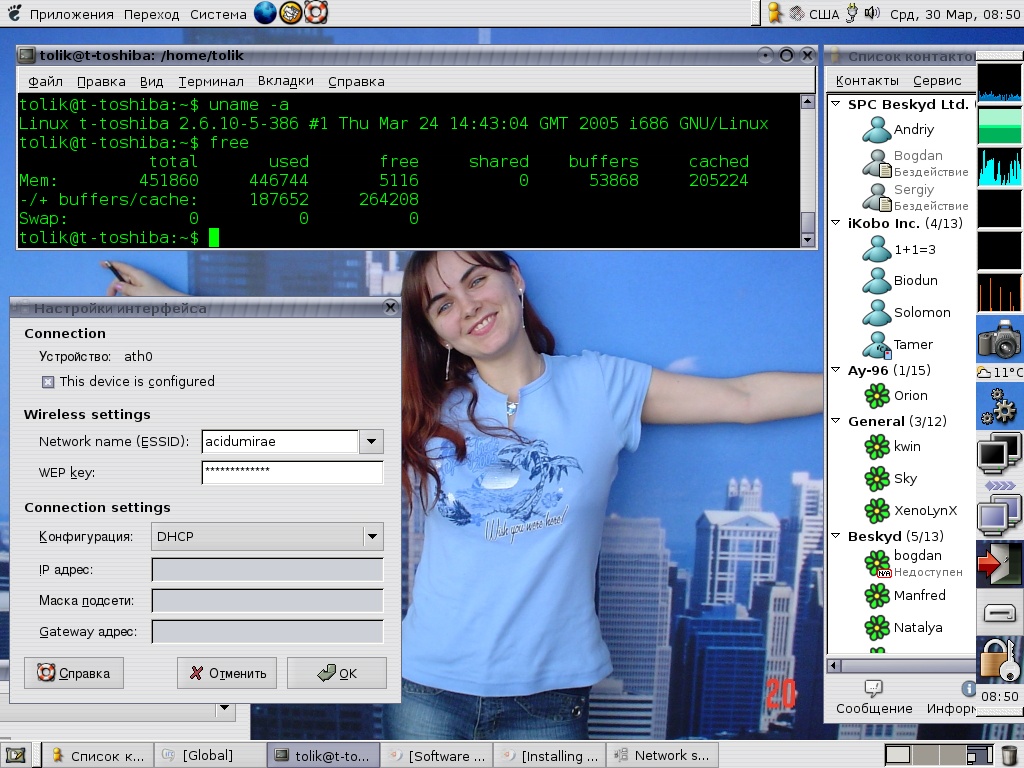This screenshot has width=1024, height=768.
Task: Click the upper network computers icon in side panel
Action: pyautogui.click(x=999, y=453)
